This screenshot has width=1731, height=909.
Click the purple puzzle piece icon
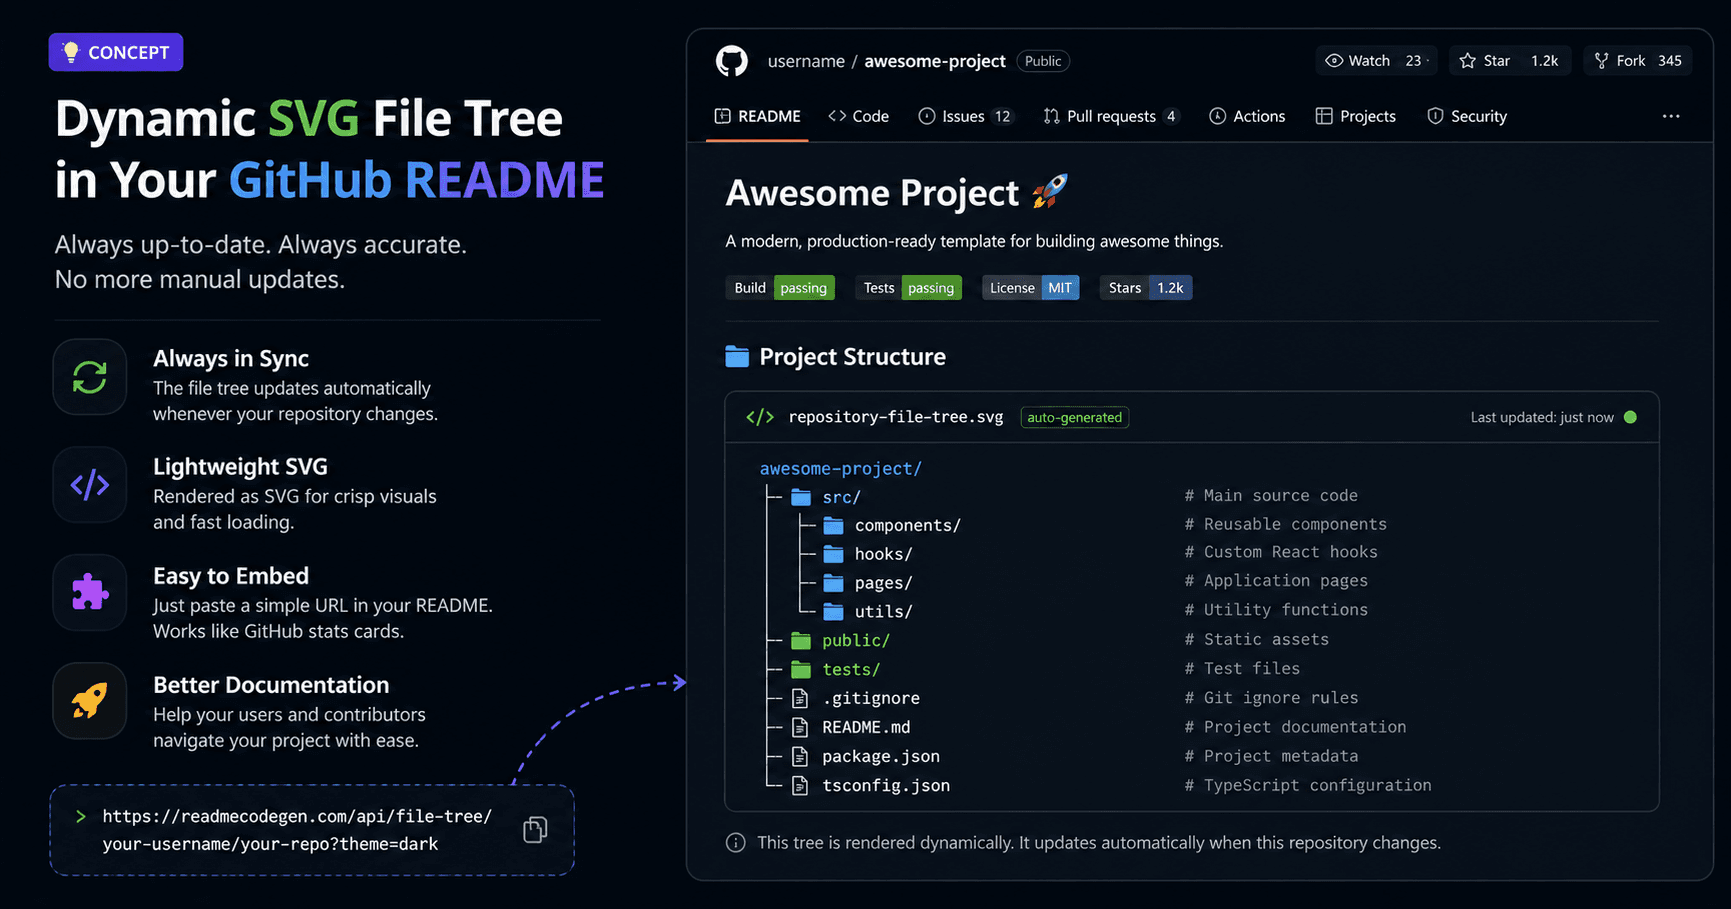pyautogui.click(x=90, y=593)
